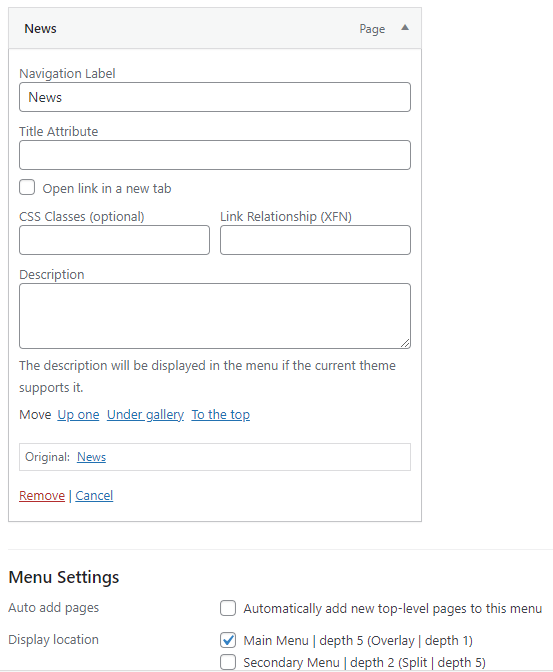Screen dimensions: 553x672
Task: Move item using Up one link
Action: pos(78,415)
